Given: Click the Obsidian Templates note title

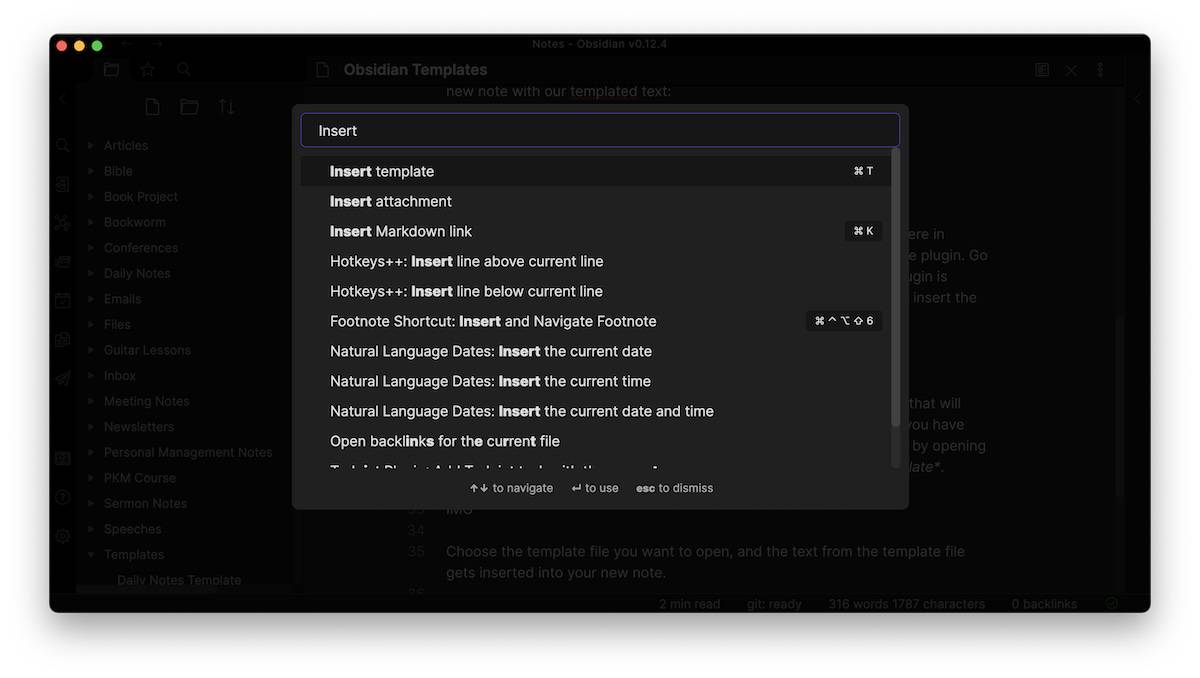Looking at the screenshot, I should pos(416,70).
